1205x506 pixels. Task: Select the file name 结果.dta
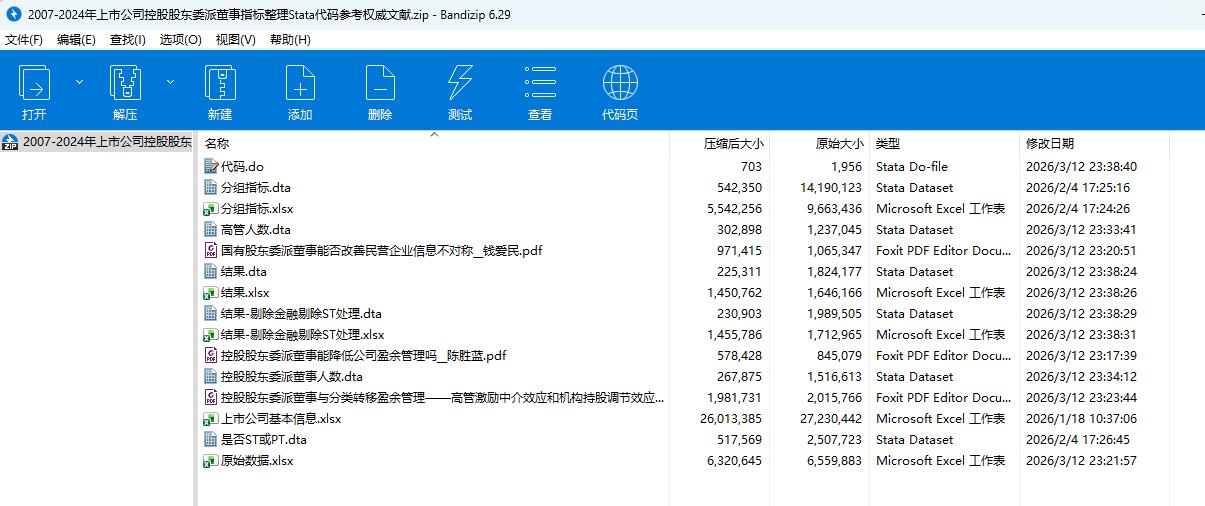tap(244, 272)
